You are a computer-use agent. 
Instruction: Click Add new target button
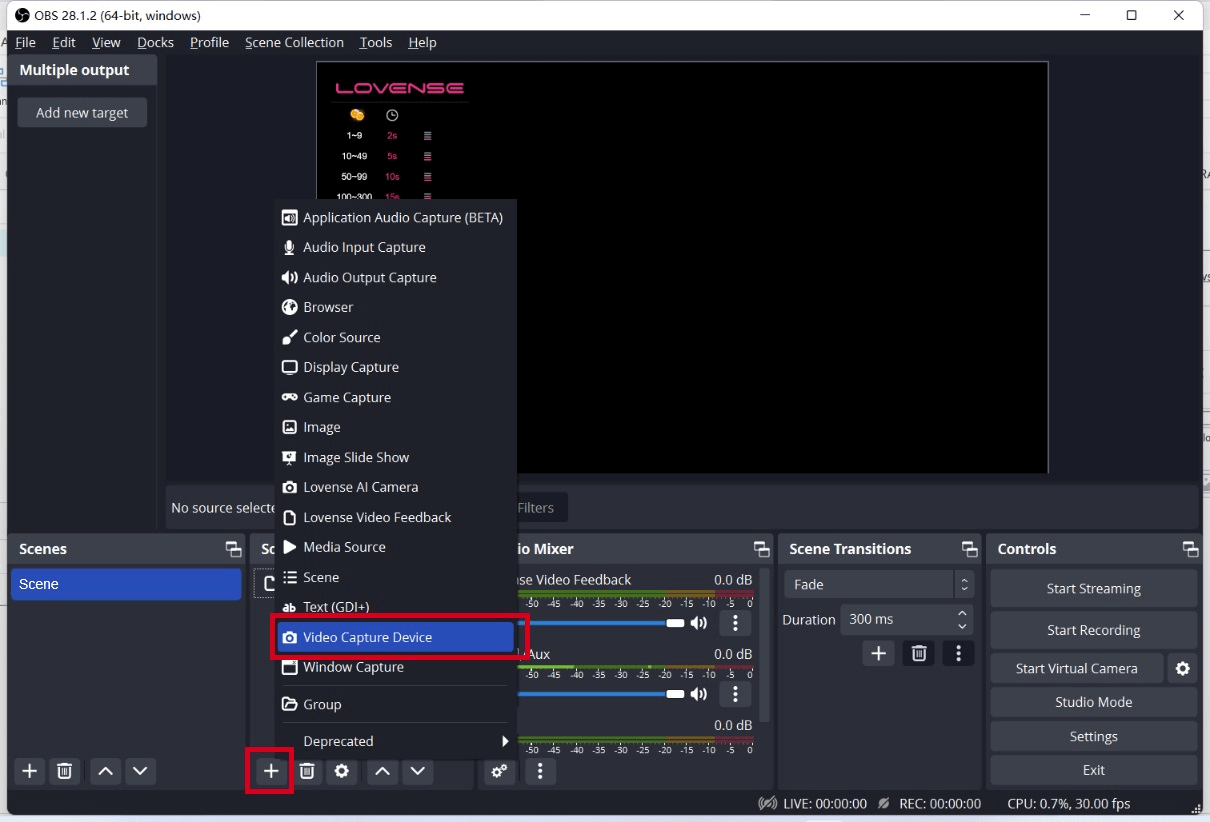(x=82, y=113)
